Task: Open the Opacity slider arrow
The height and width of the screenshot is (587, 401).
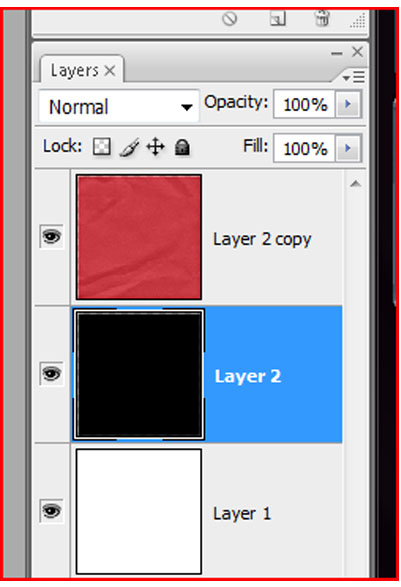Action: point(348,104)
